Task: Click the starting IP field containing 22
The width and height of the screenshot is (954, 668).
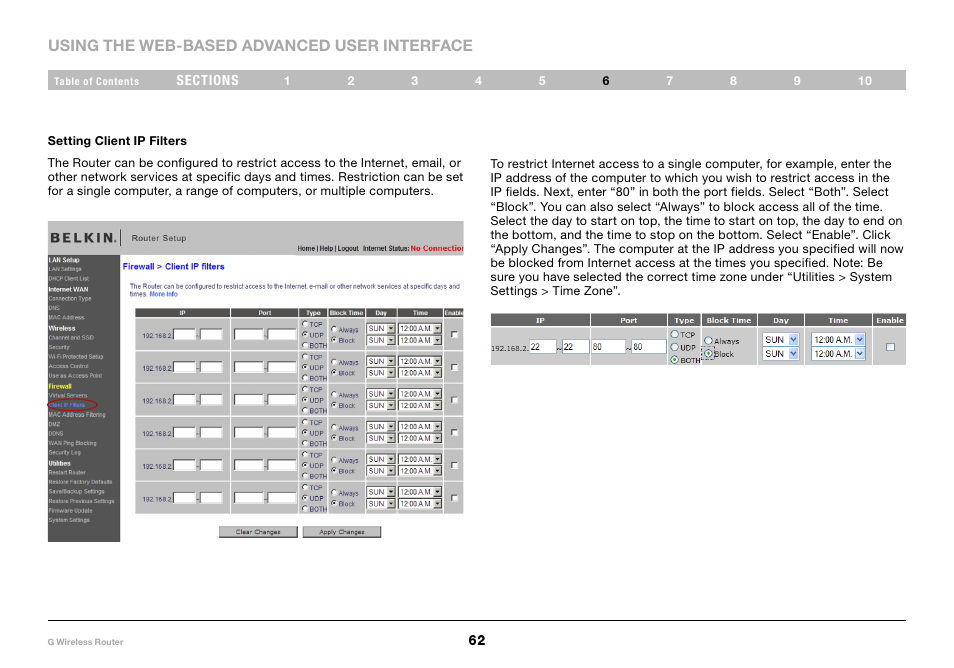Action: coord(543,347)
